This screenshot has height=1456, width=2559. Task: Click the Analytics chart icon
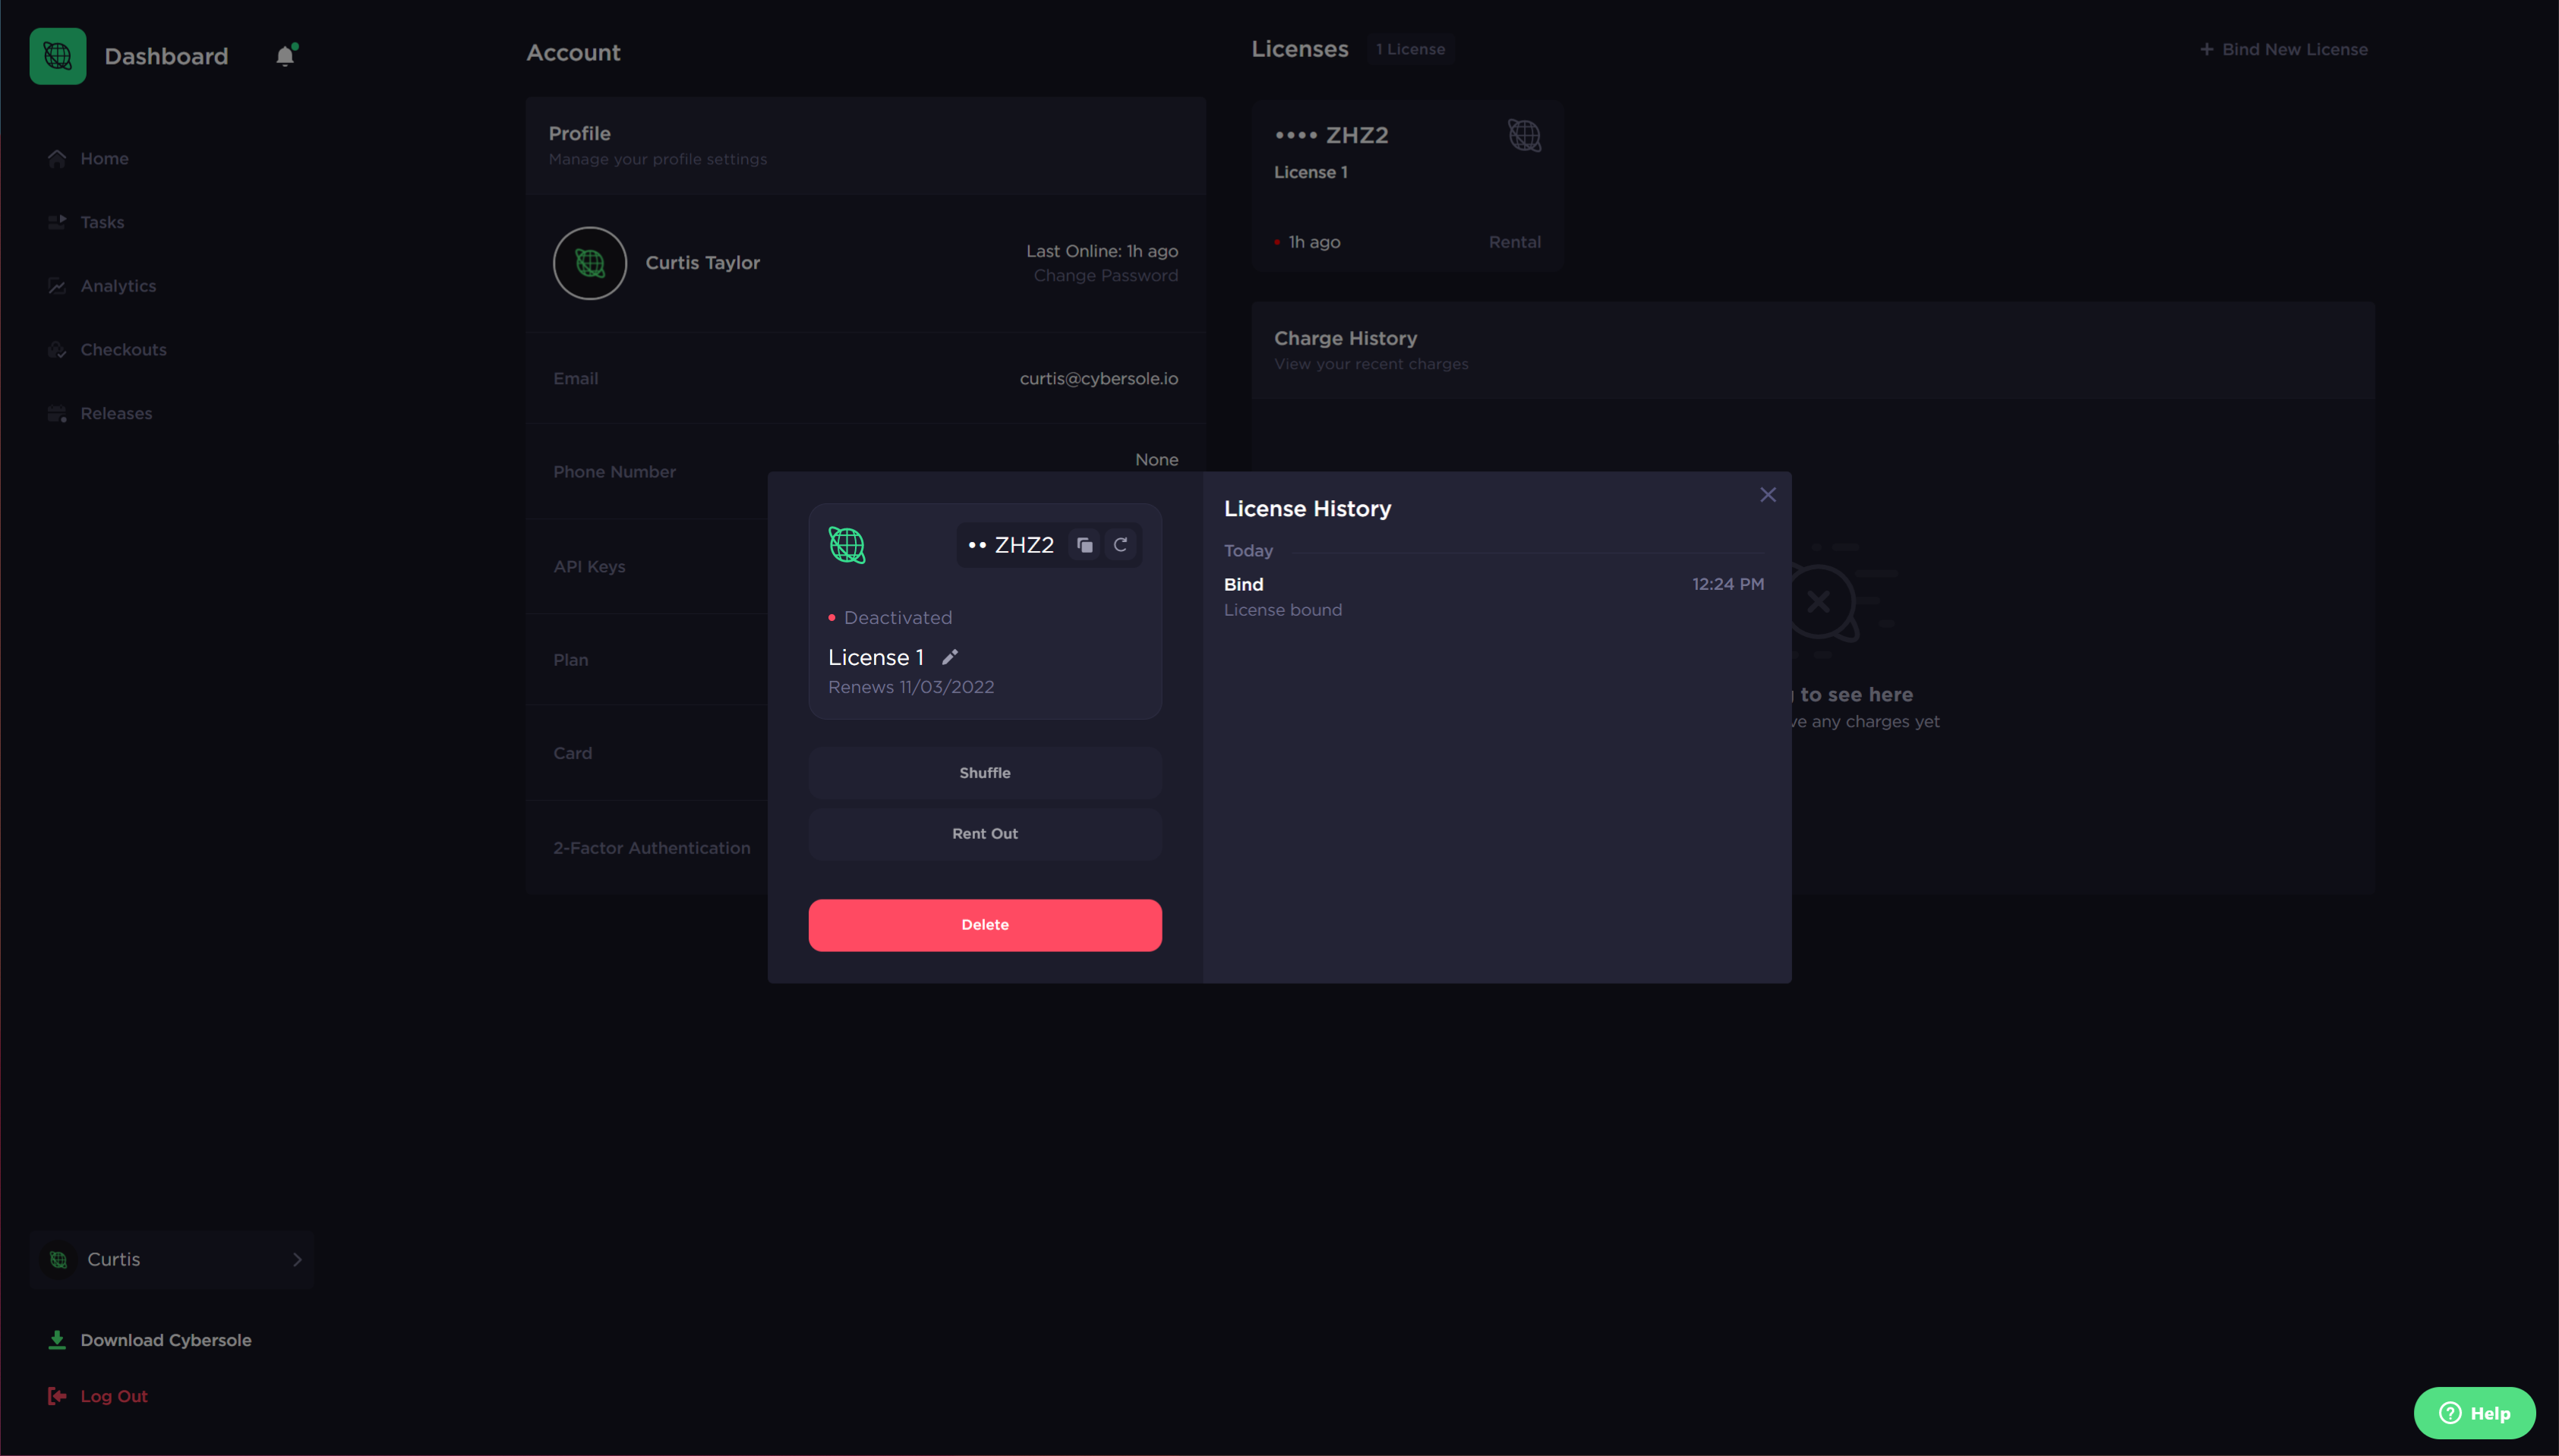[x=57, y=286]
